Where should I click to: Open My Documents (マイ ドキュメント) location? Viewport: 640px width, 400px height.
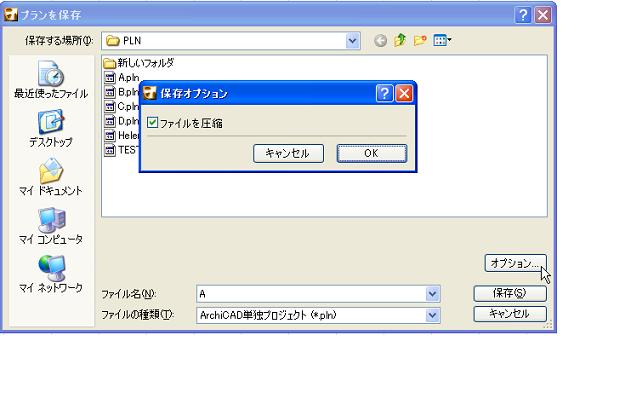click(x=50, y=176)
